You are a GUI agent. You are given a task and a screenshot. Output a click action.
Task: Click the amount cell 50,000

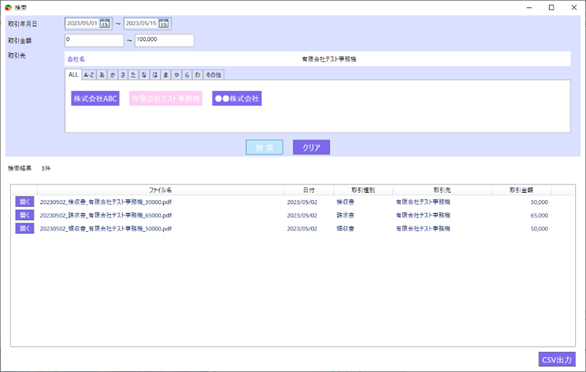click(x=539, y=229)
